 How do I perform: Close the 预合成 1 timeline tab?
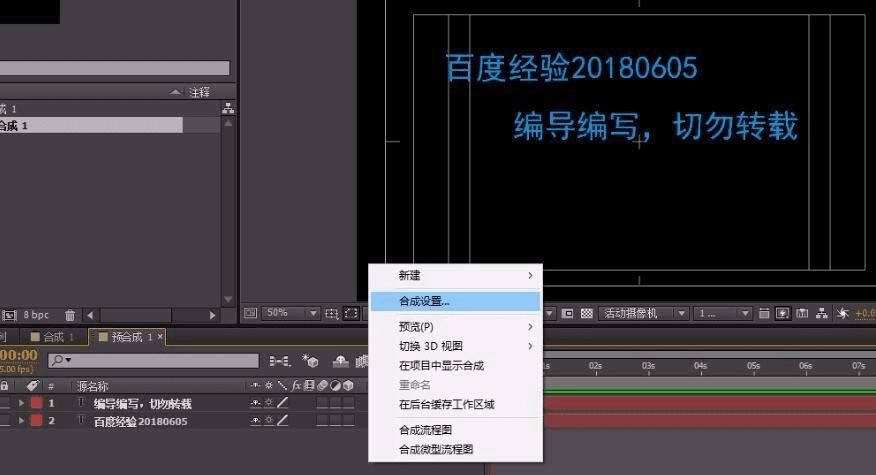160,336
